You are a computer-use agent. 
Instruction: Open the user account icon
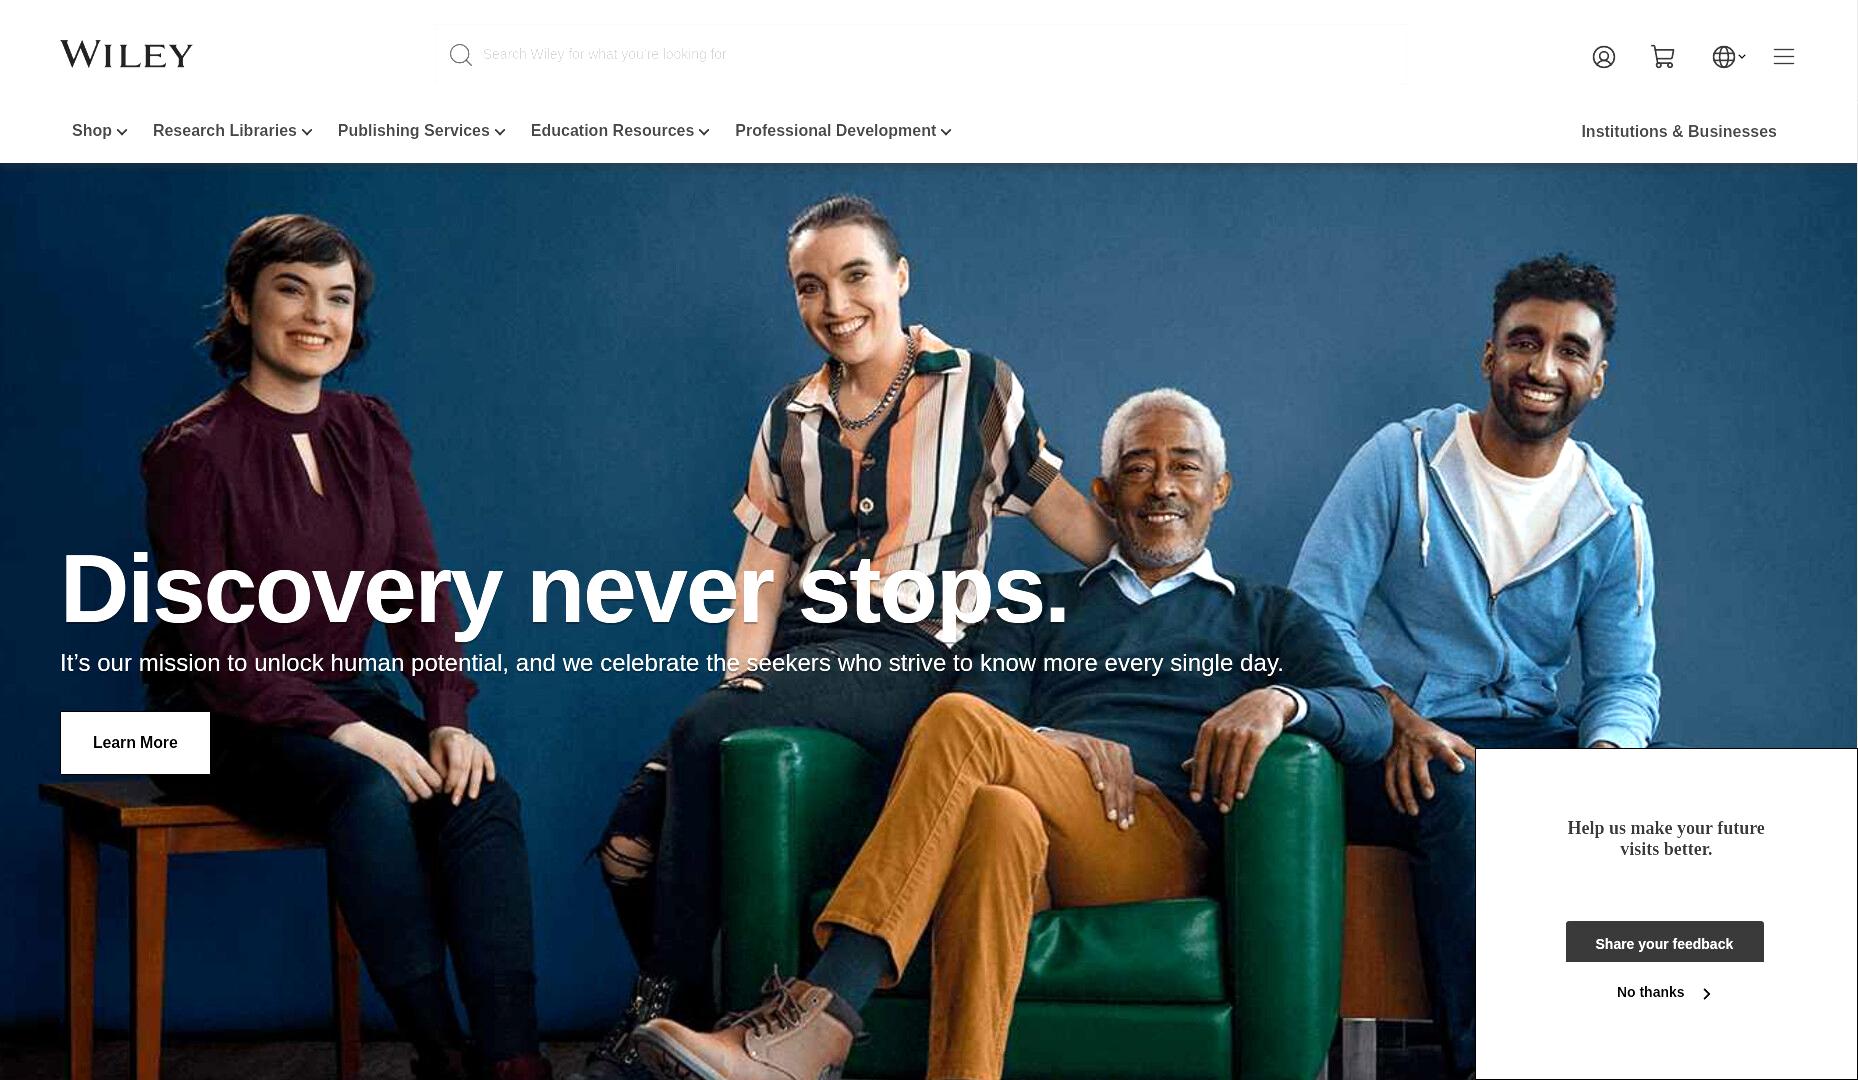point(1603,57)
